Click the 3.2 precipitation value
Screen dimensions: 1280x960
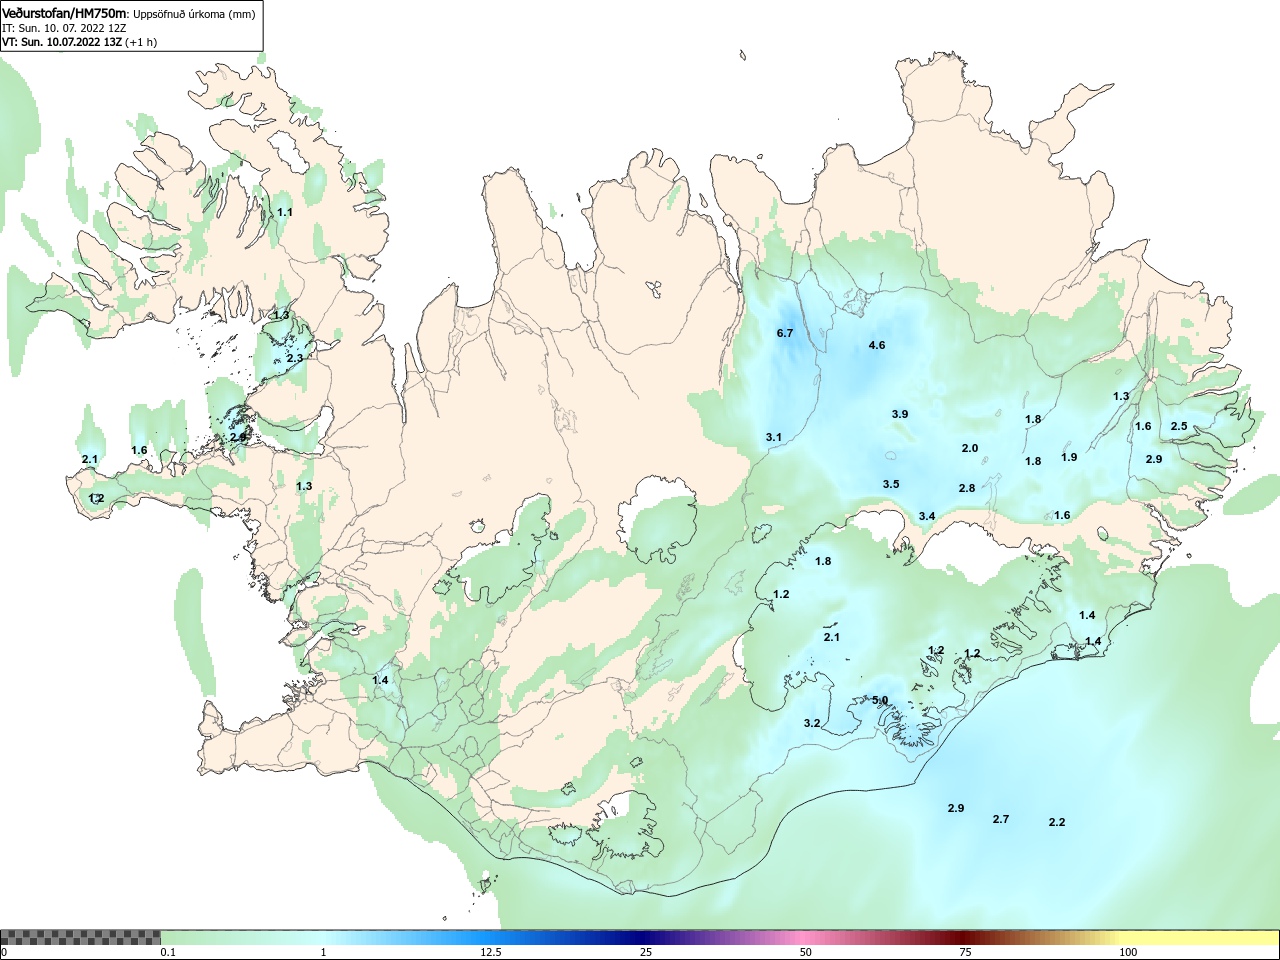812,723
